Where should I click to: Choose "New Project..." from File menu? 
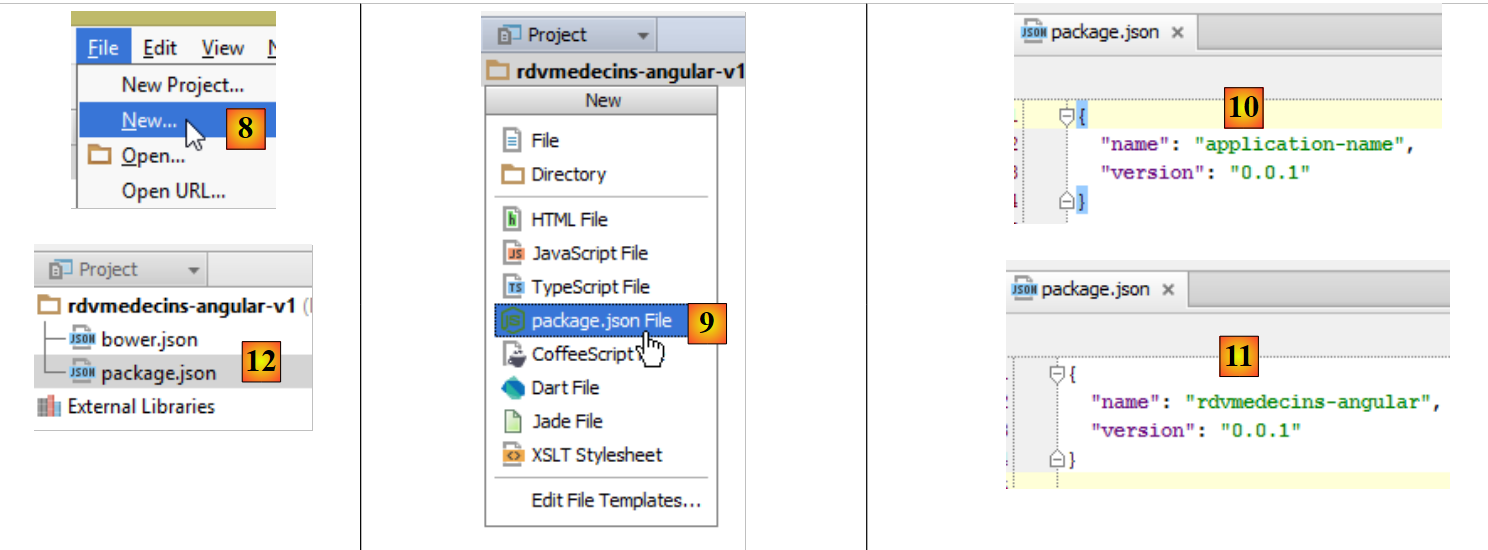tap(182, 85)
